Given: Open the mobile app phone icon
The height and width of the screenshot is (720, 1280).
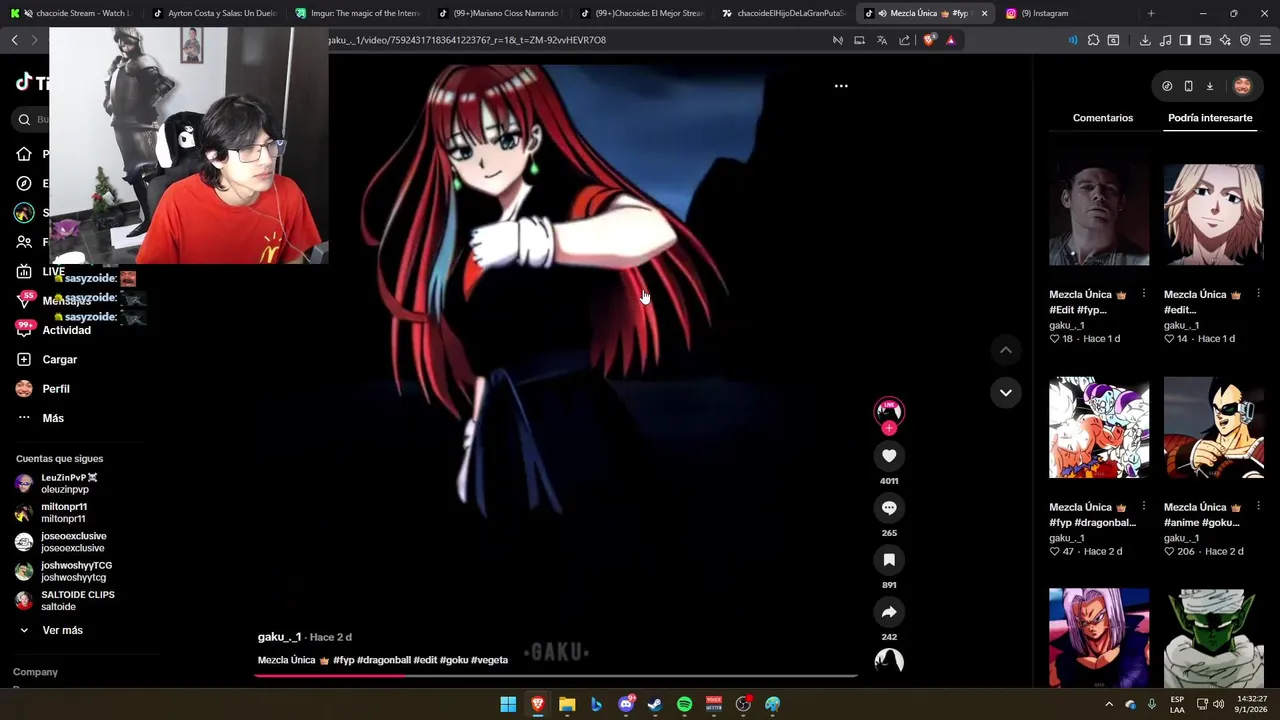Looking at the screenshot, I should pos(1188,86).
